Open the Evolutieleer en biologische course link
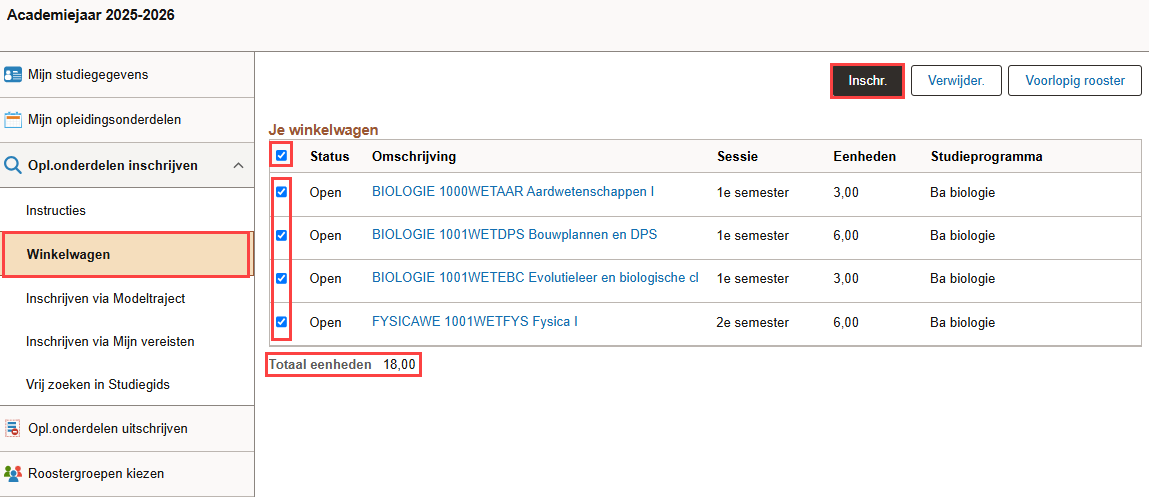The image size is (1149, 497). click(x=535, y=278)
